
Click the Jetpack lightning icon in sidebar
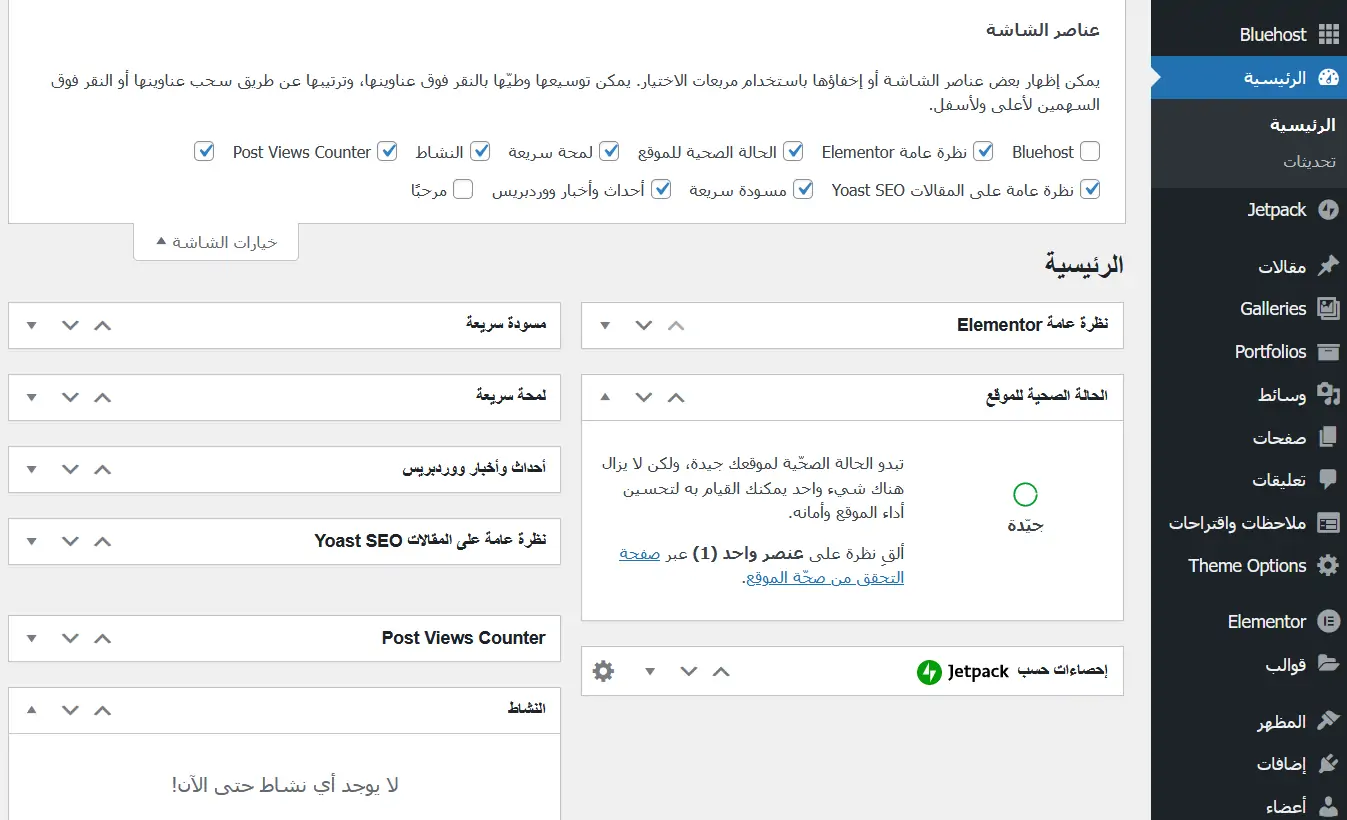click(1328, 210)
